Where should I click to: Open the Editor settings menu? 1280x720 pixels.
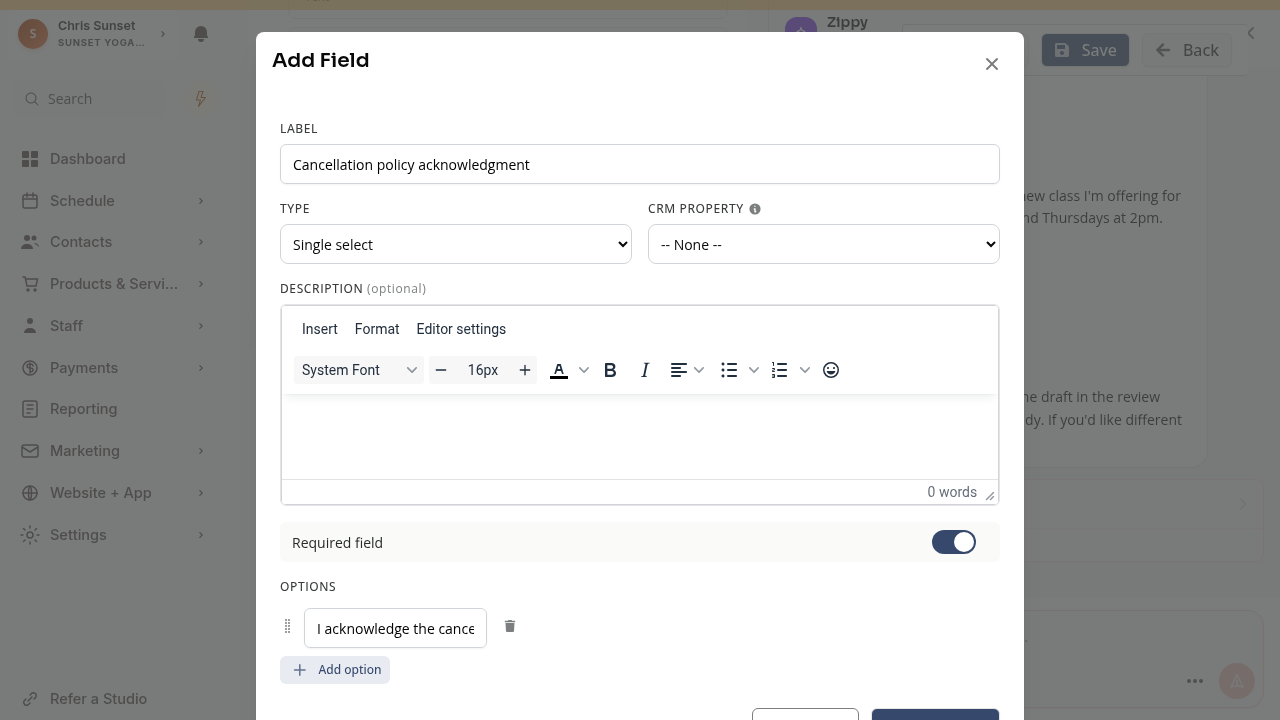(461, 329)
